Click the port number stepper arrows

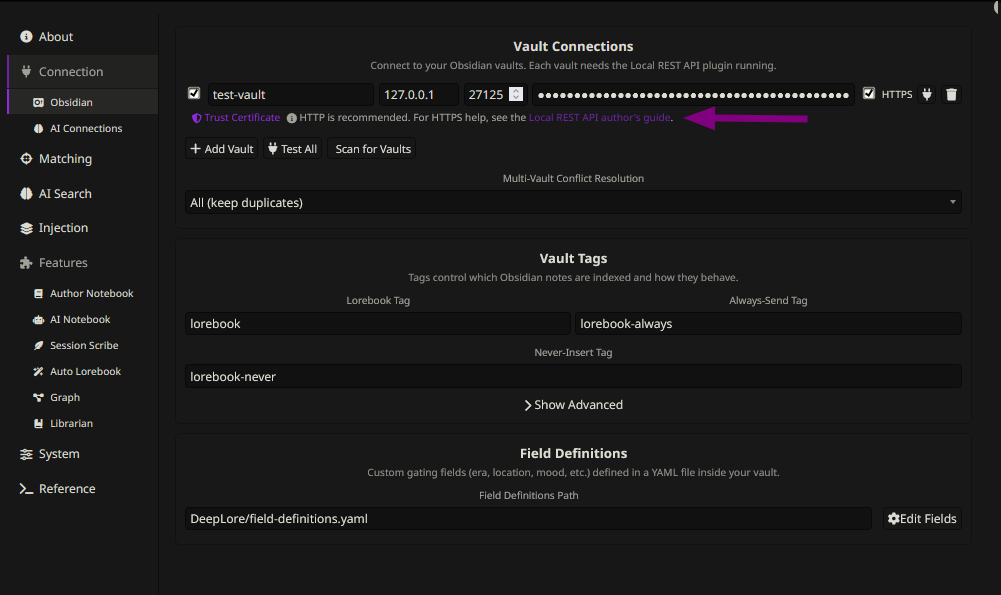[x=516, y=95]
